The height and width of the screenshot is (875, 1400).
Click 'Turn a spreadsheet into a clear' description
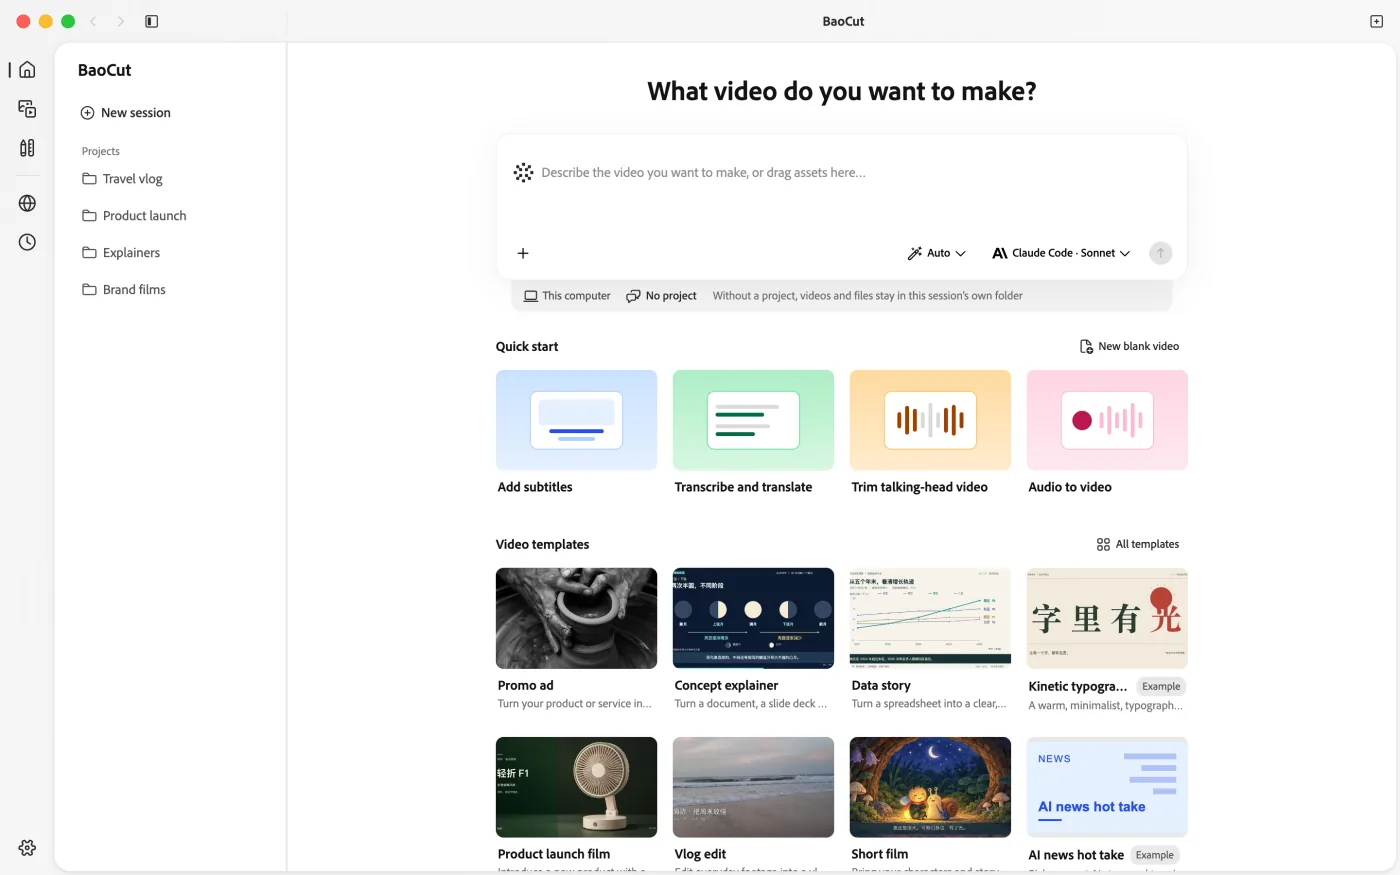pos(928,704)
